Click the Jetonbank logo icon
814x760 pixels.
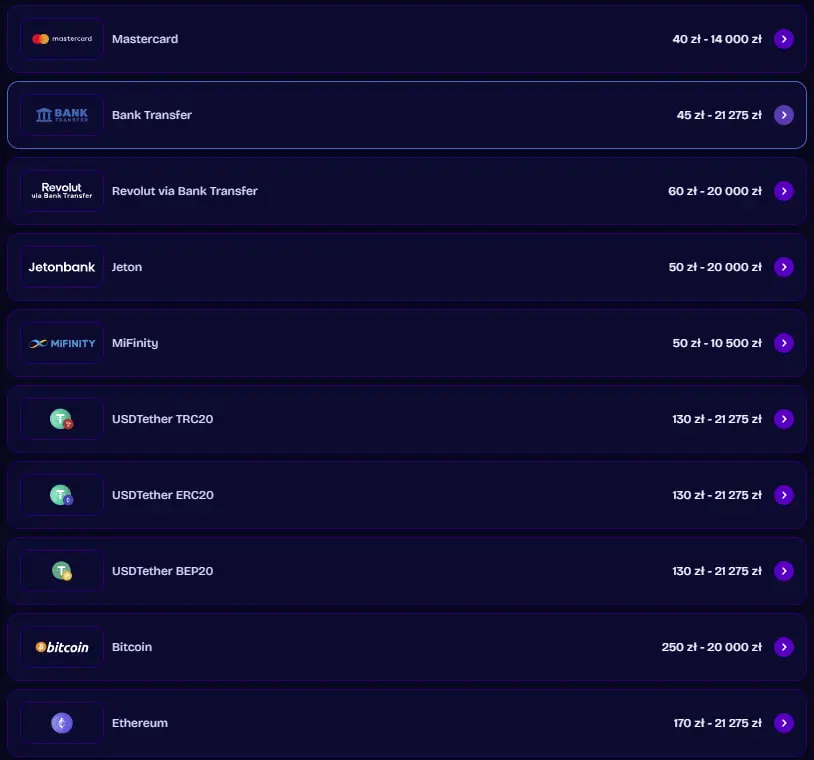pos(62,267)
